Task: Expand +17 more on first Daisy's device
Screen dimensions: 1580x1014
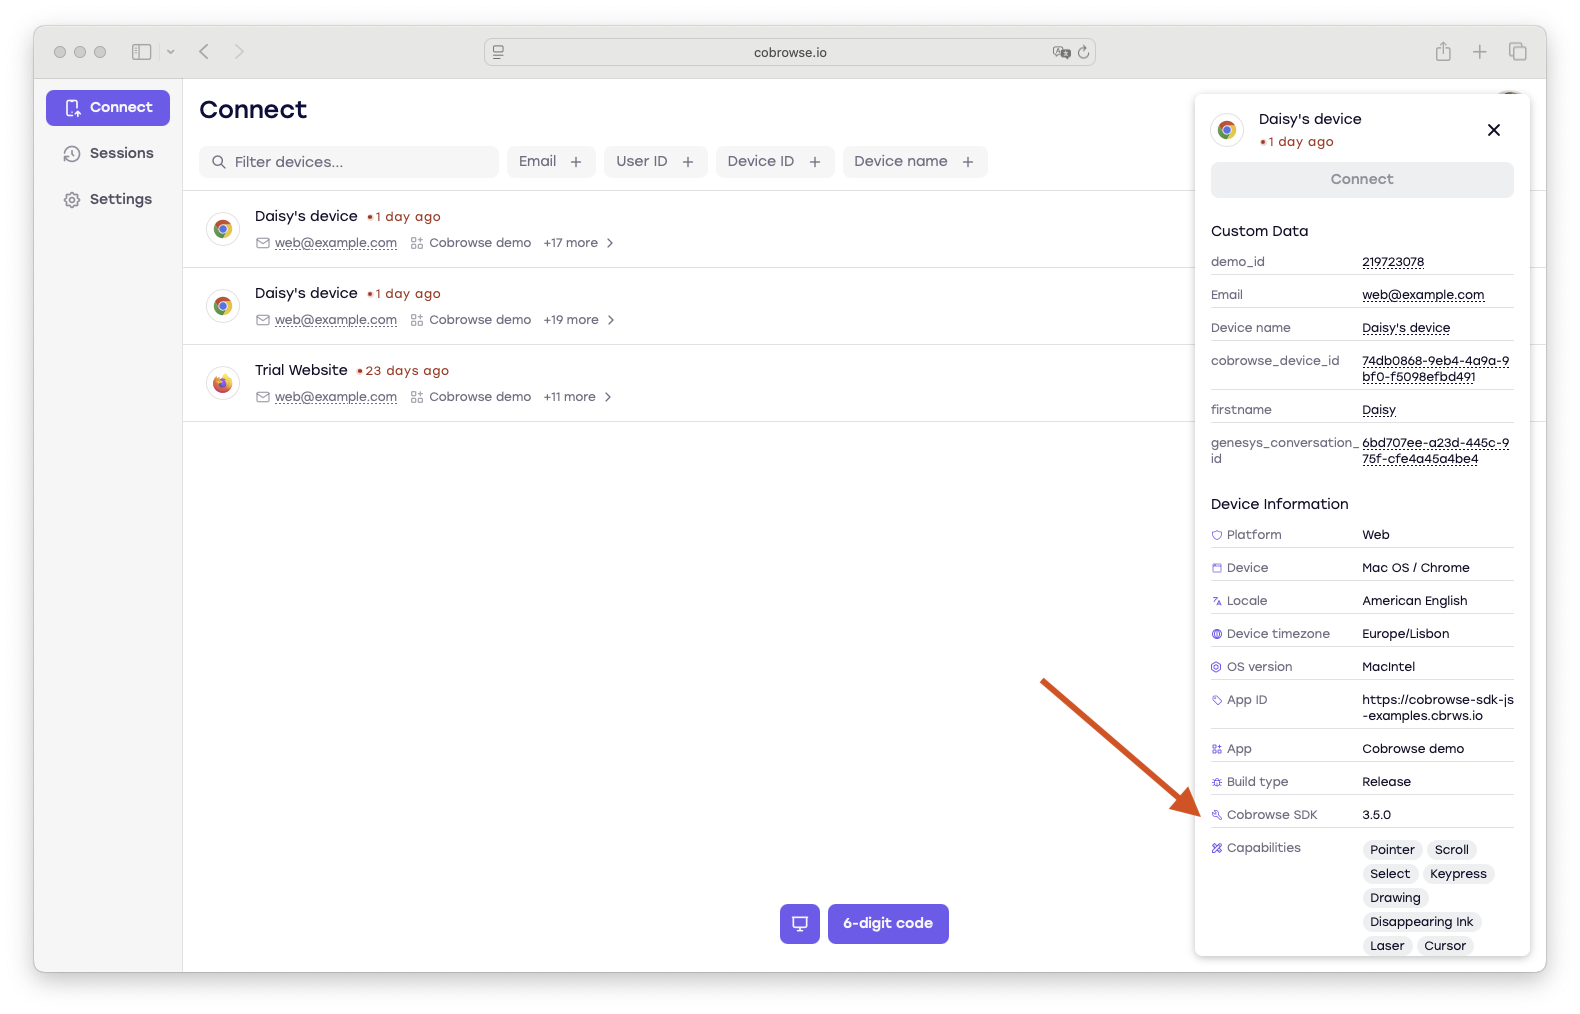Action: tap(579, 243)
